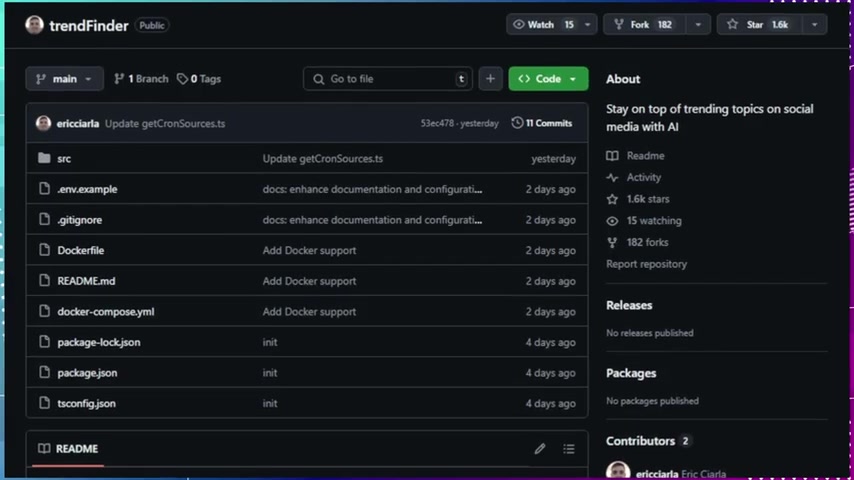Click the contributor avatar for ericciarla

click(618, 471)
